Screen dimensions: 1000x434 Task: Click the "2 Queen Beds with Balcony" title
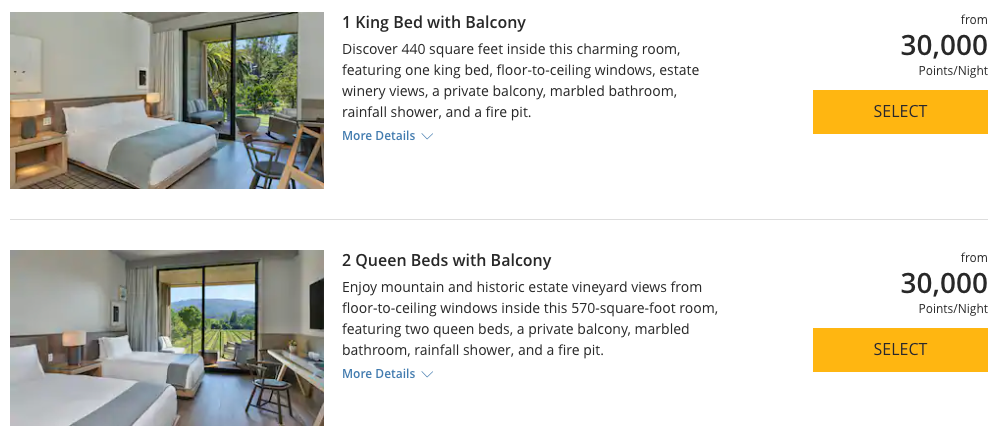(446, 261)
